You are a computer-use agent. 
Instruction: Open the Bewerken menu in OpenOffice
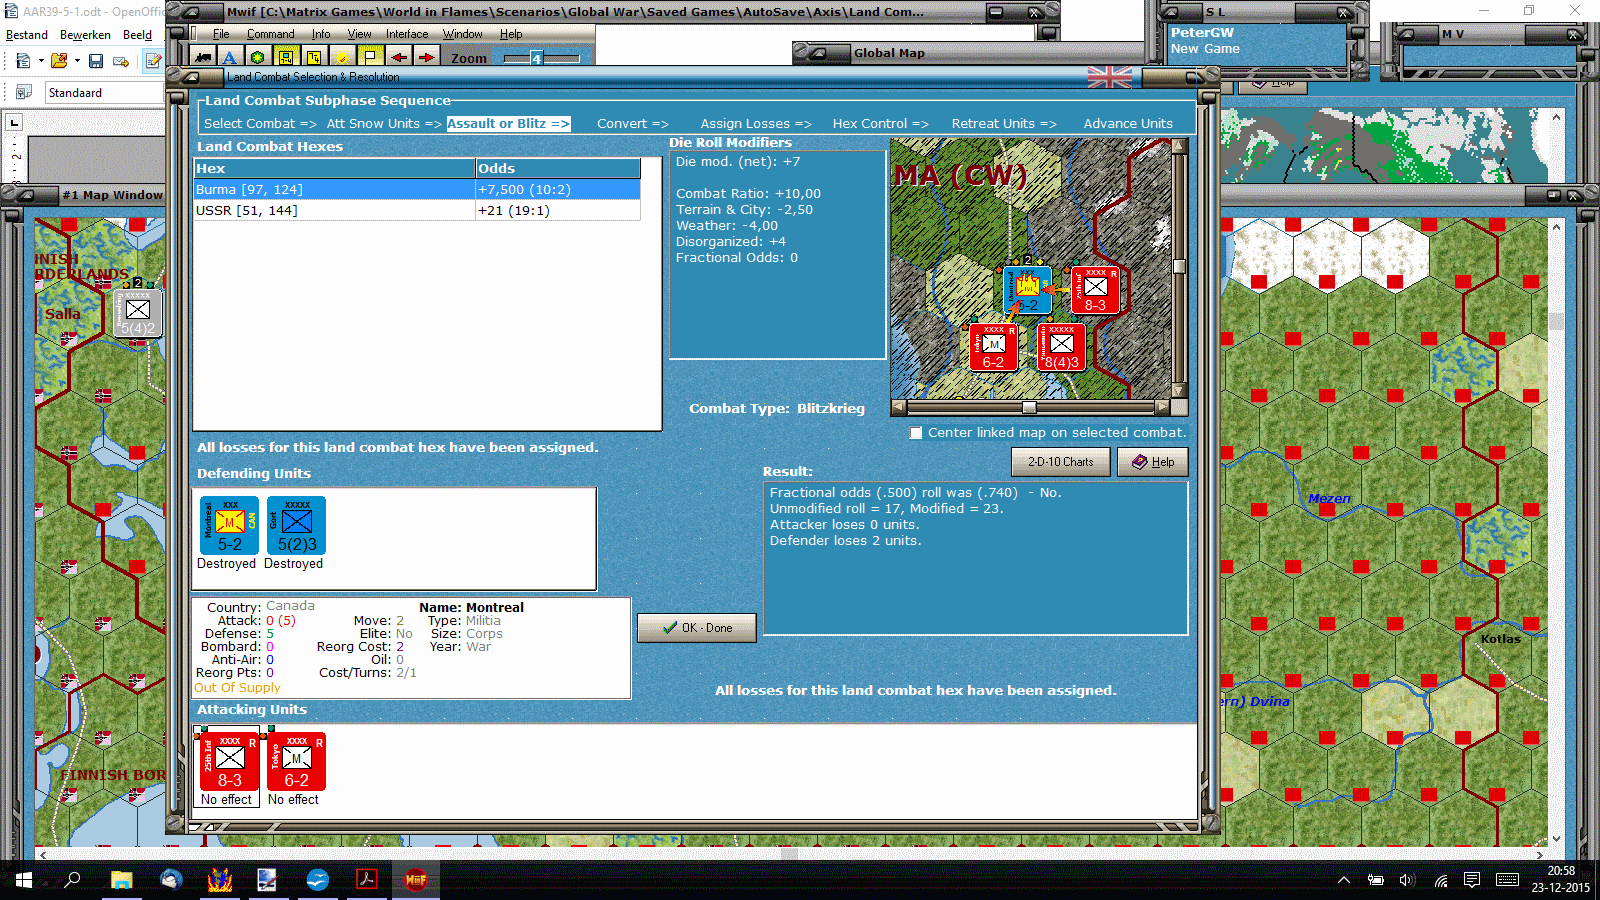(x=85, y=35)
